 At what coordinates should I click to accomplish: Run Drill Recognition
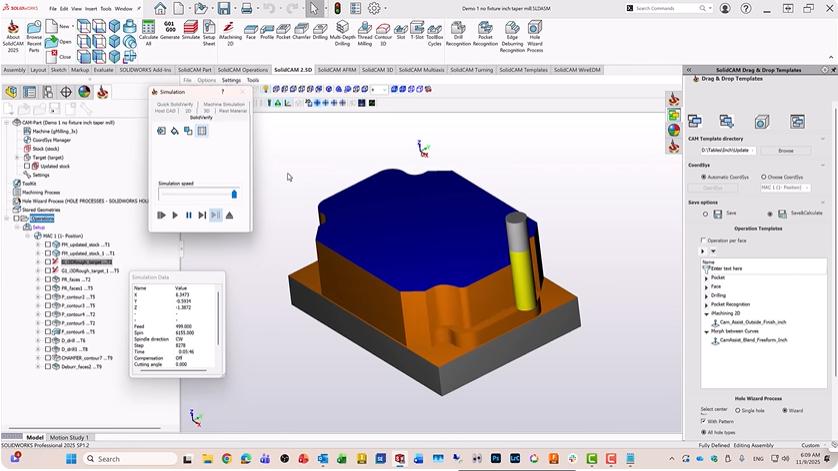pos(458,34)
